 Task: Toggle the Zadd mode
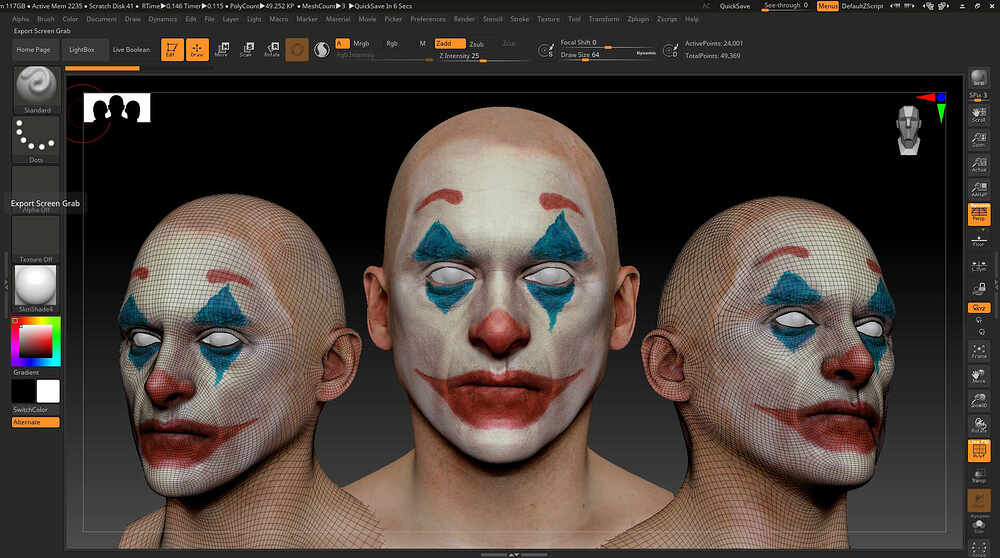point(450,43)
